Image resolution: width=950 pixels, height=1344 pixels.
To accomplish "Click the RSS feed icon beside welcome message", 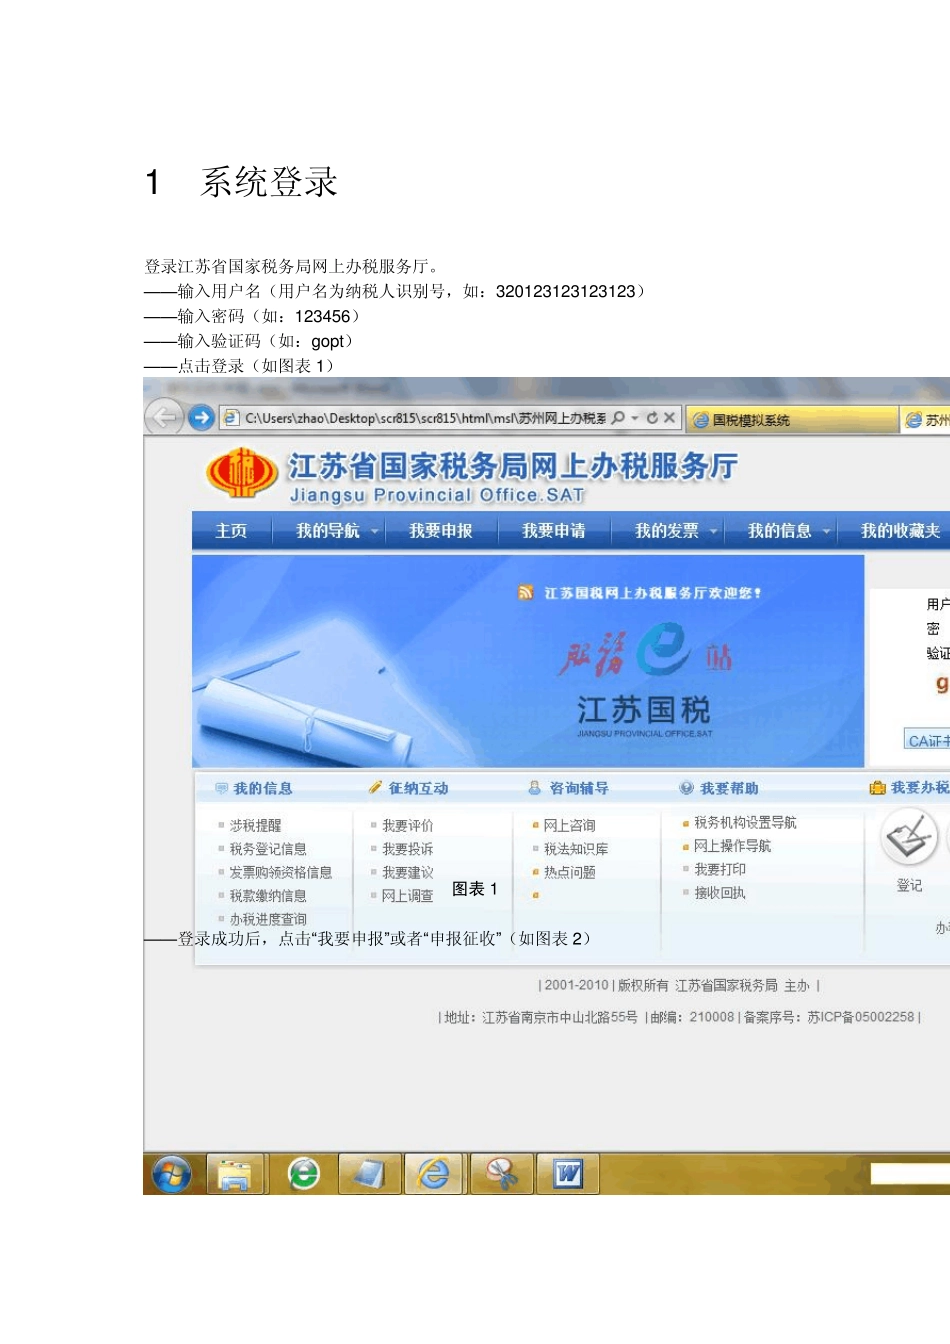I will tap(526, 593).
